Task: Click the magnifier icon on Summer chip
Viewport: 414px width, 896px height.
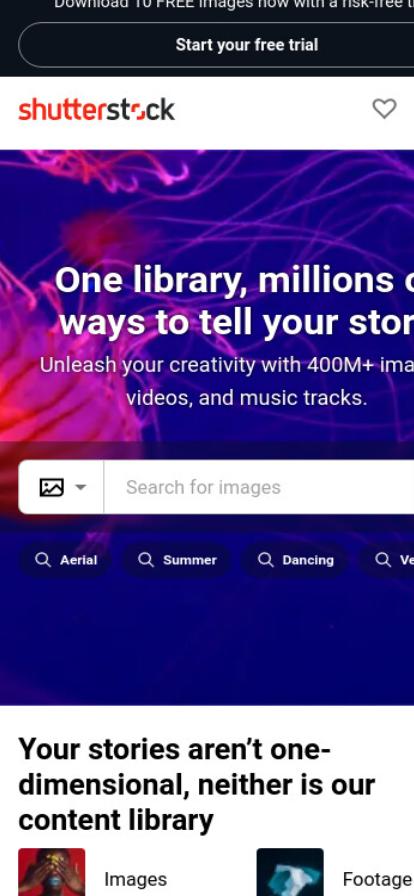Action: click(146, 559)
